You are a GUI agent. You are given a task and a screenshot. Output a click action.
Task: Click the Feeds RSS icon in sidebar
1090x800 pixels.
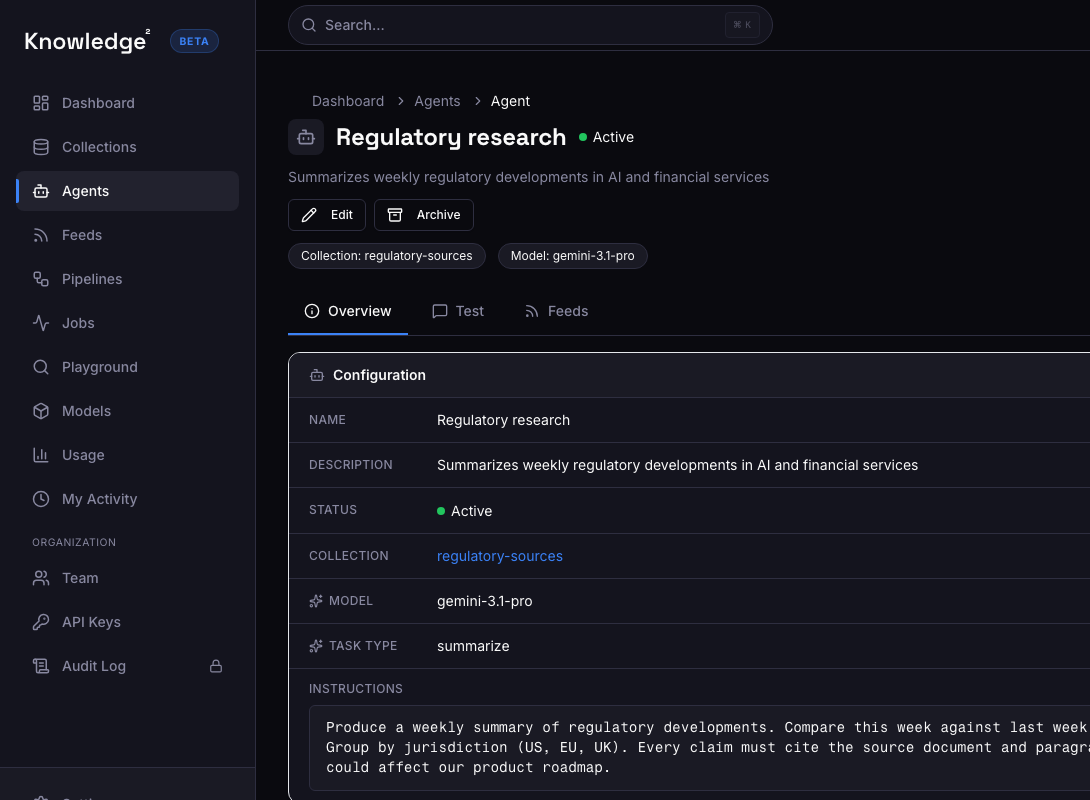[x=41, y=235]
